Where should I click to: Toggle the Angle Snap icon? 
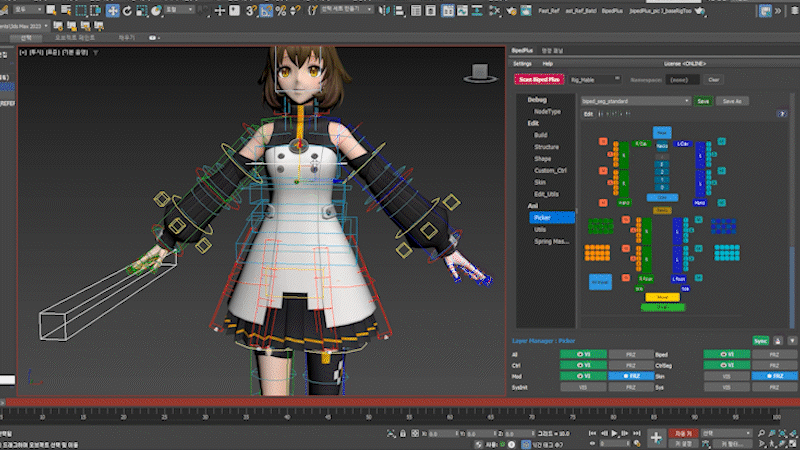(x=266, y=10)
